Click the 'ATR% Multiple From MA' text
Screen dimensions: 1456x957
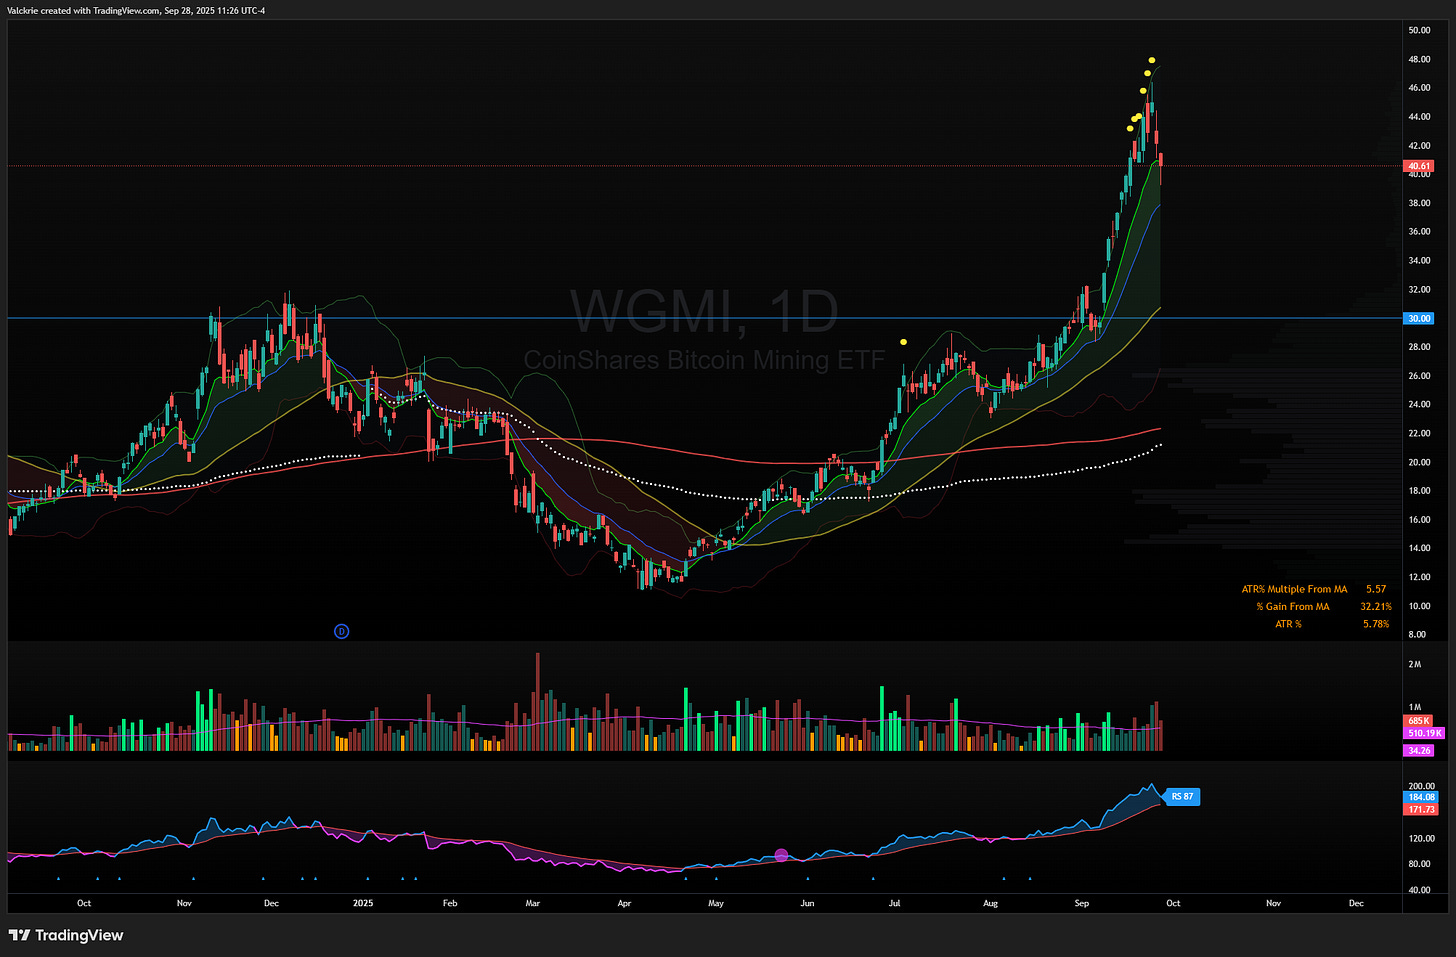coord(1294,589)
